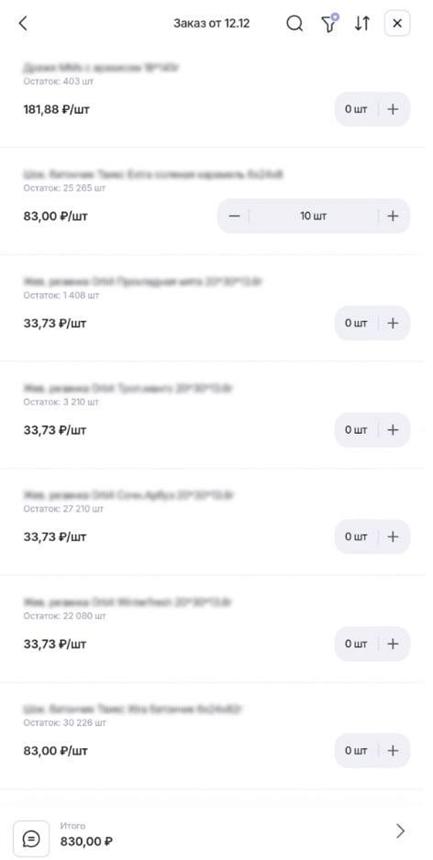433x860 pixels.
Task: Add one unit of item with stock 1 408
Action: tap(392, 323)
